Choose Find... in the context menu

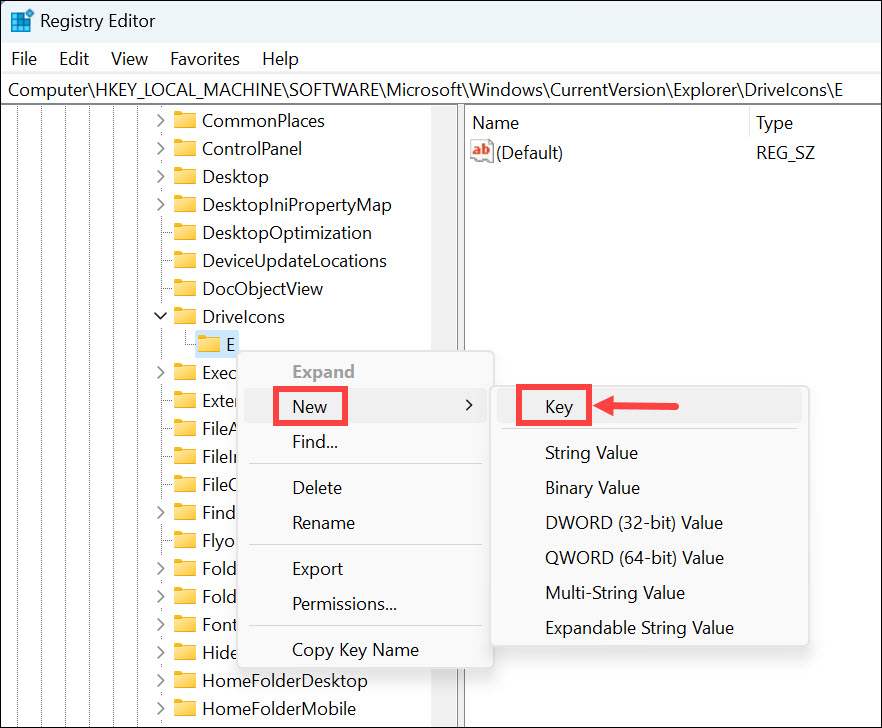tap(365, 442)
